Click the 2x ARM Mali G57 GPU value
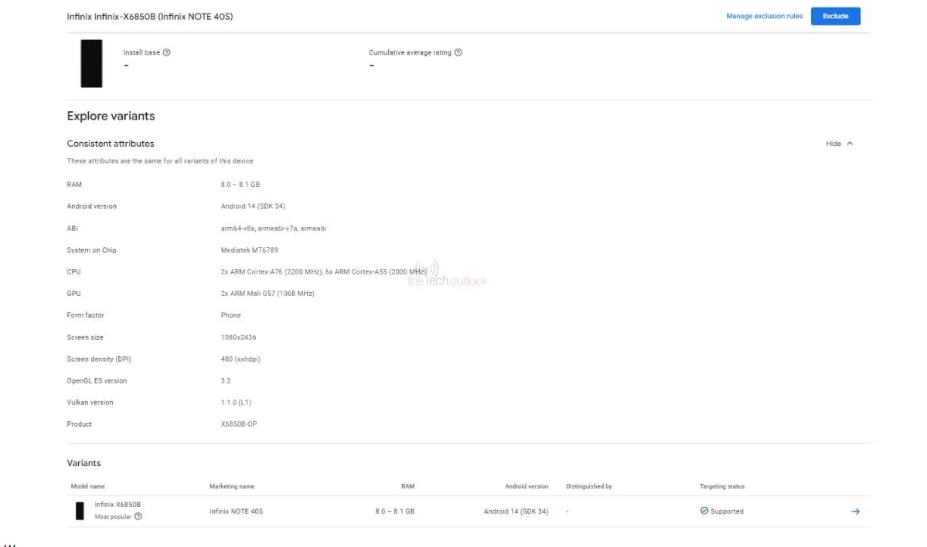927x547 pixels. point(267,293)
